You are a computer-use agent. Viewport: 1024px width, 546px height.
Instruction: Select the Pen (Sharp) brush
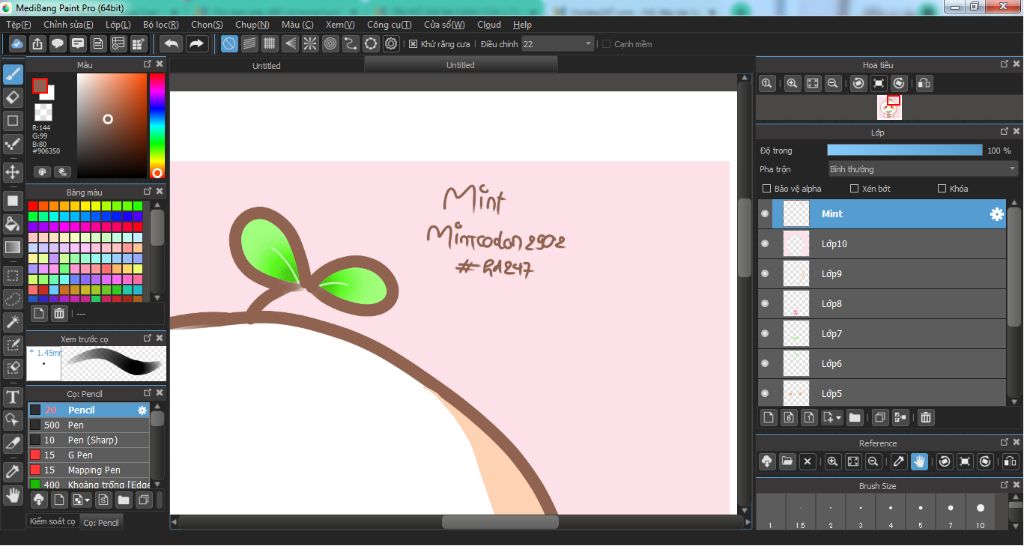point(89,440)
